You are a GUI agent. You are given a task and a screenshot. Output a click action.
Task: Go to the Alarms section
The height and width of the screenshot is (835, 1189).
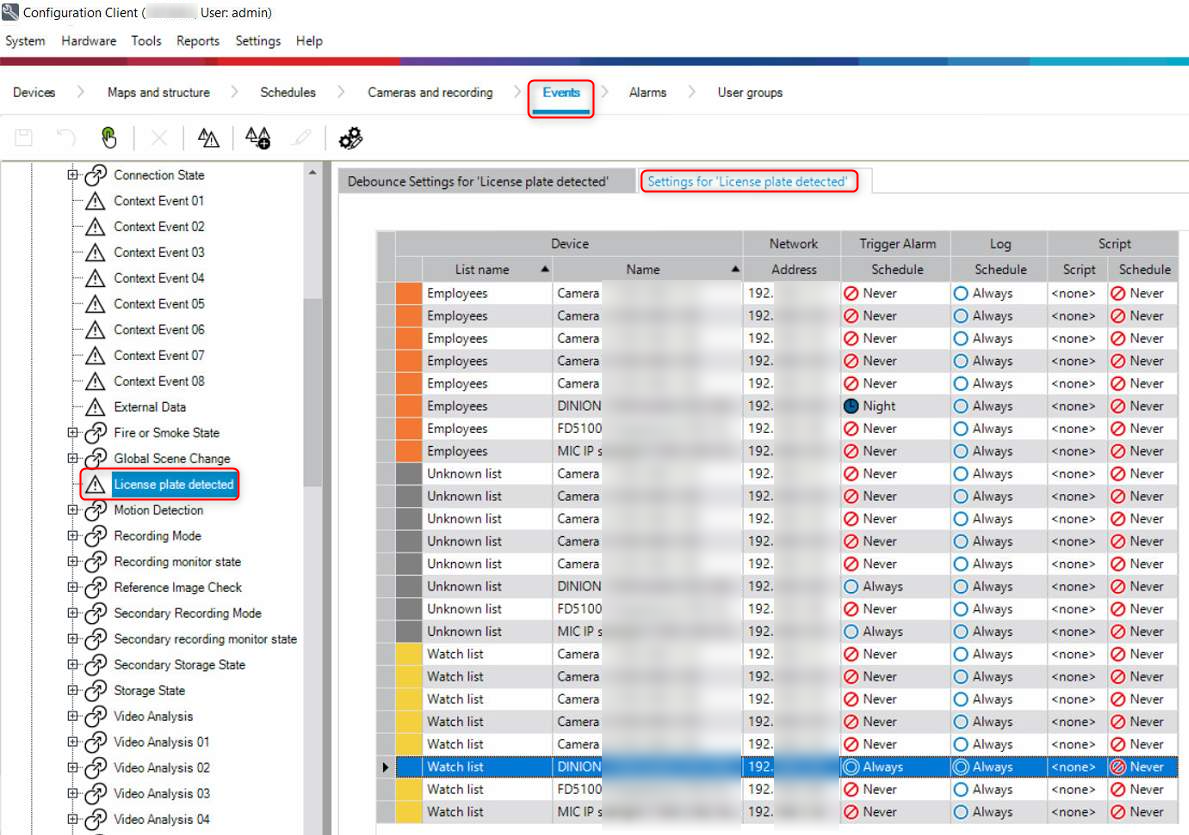(647, 92)
